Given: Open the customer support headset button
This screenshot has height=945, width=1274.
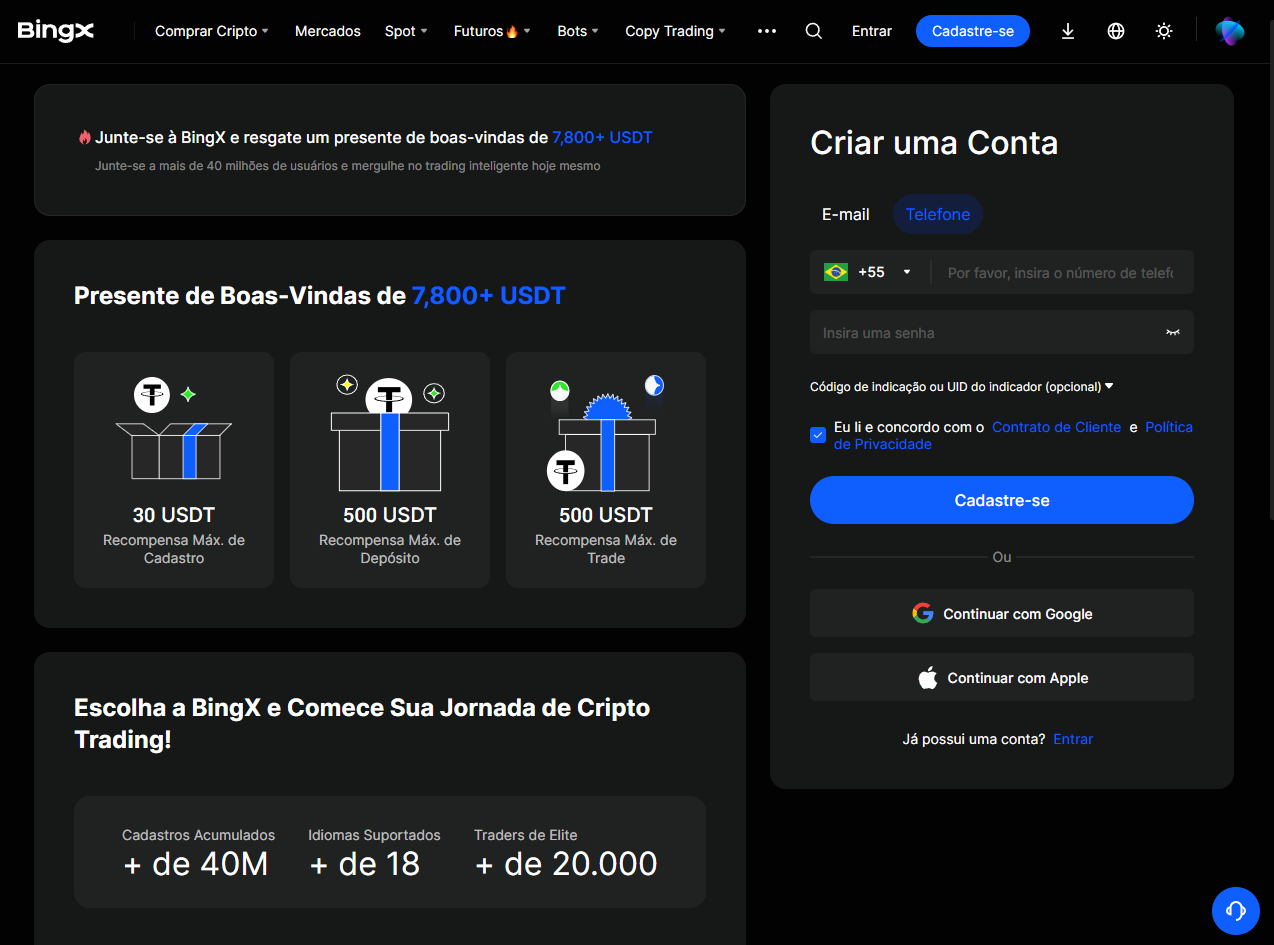Looking at the screenshot, I should point(1235,910).
